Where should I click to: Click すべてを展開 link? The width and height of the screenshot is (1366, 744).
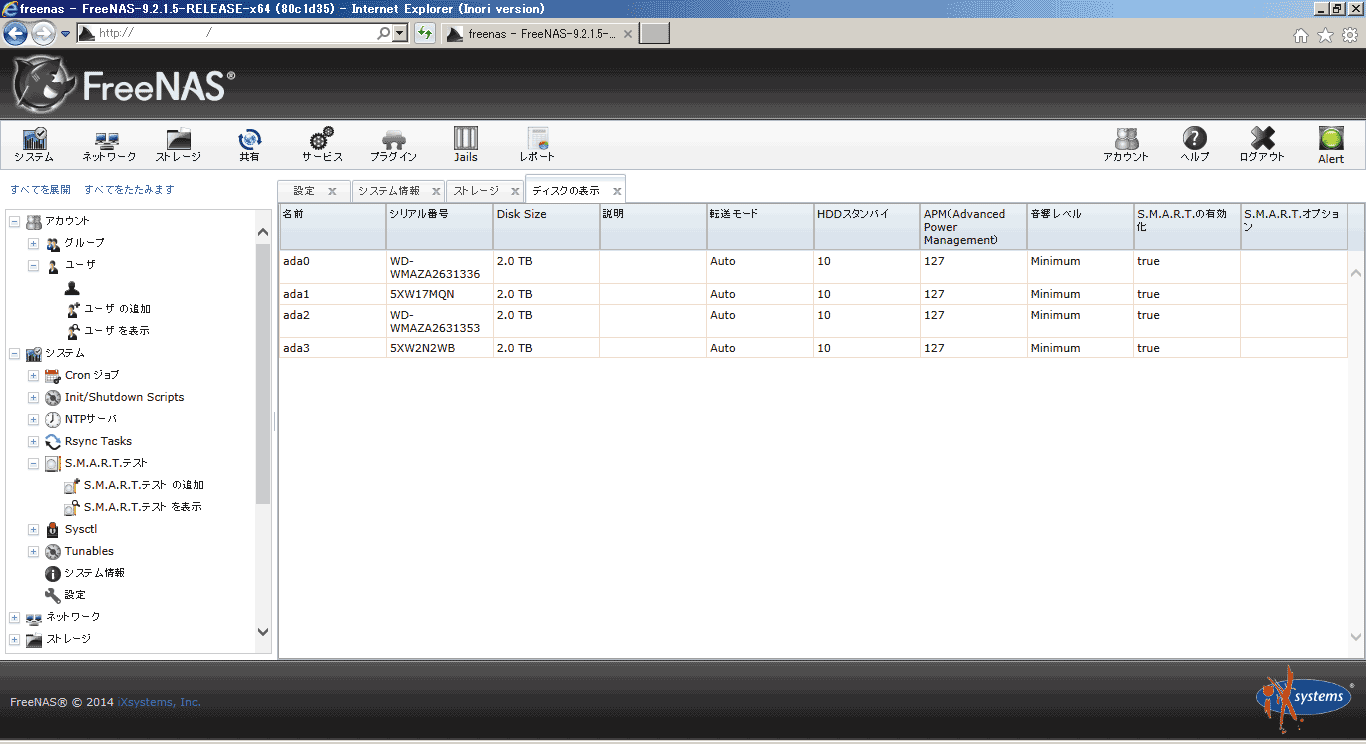tap(41, 189)
